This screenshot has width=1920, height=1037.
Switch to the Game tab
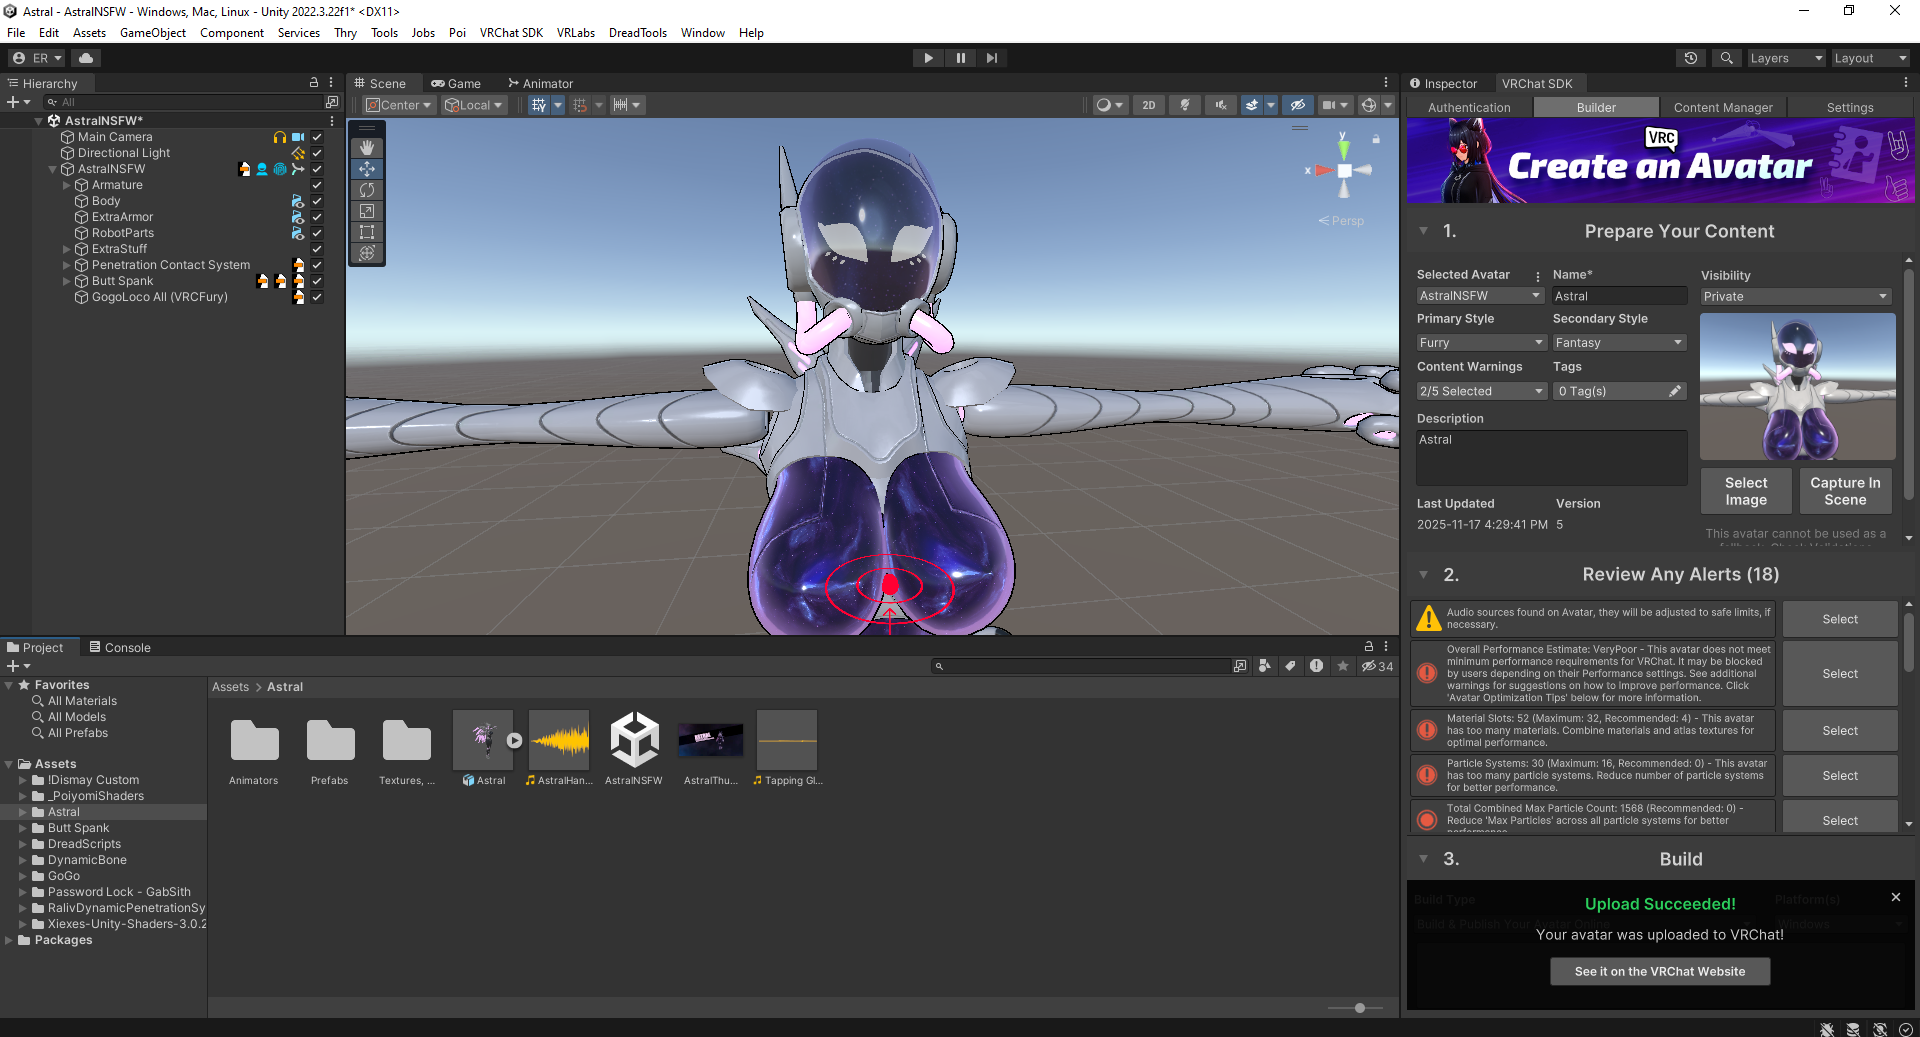(x=456, y=84)
